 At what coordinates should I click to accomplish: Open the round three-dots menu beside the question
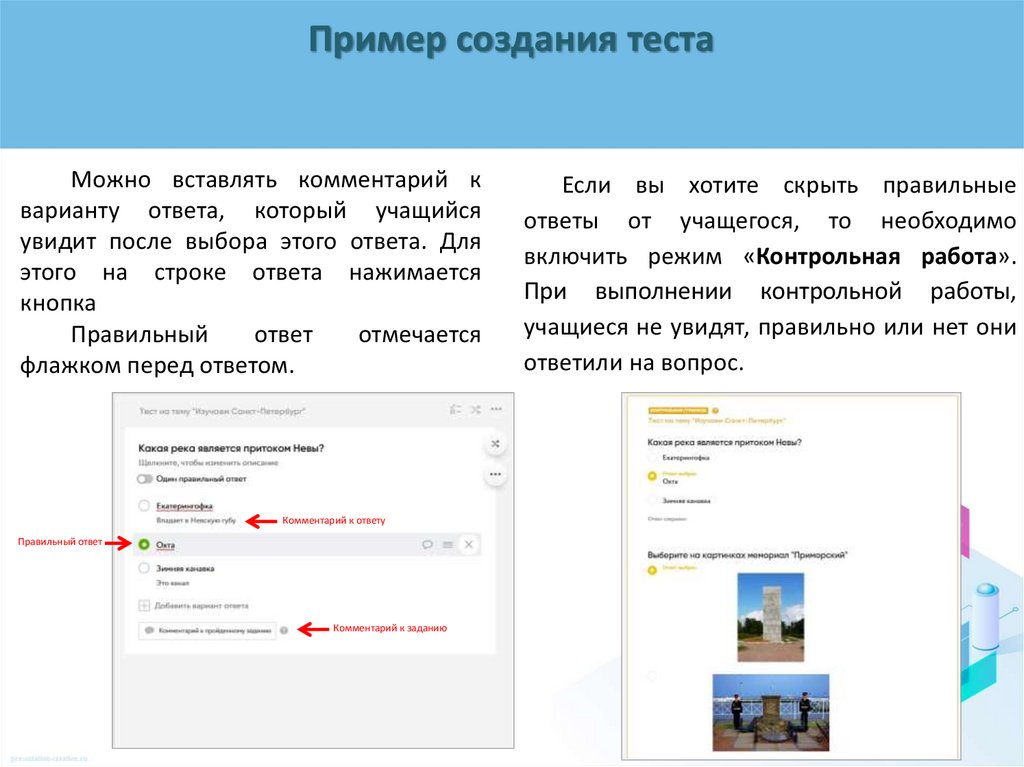[495, 476]
